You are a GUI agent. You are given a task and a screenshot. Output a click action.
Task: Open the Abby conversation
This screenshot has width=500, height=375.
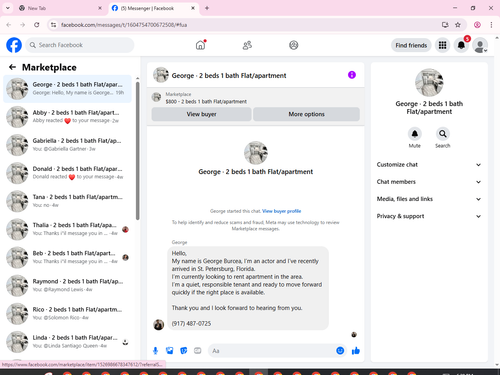(x=68, y=117)
